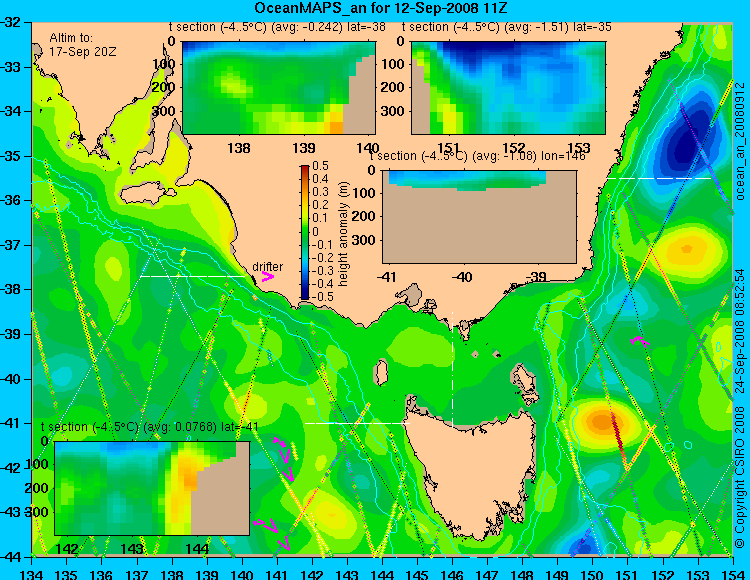The image size is (750, 580).
Task: Click the '154' longitude label on bottom axis
Action: [732, 574]
